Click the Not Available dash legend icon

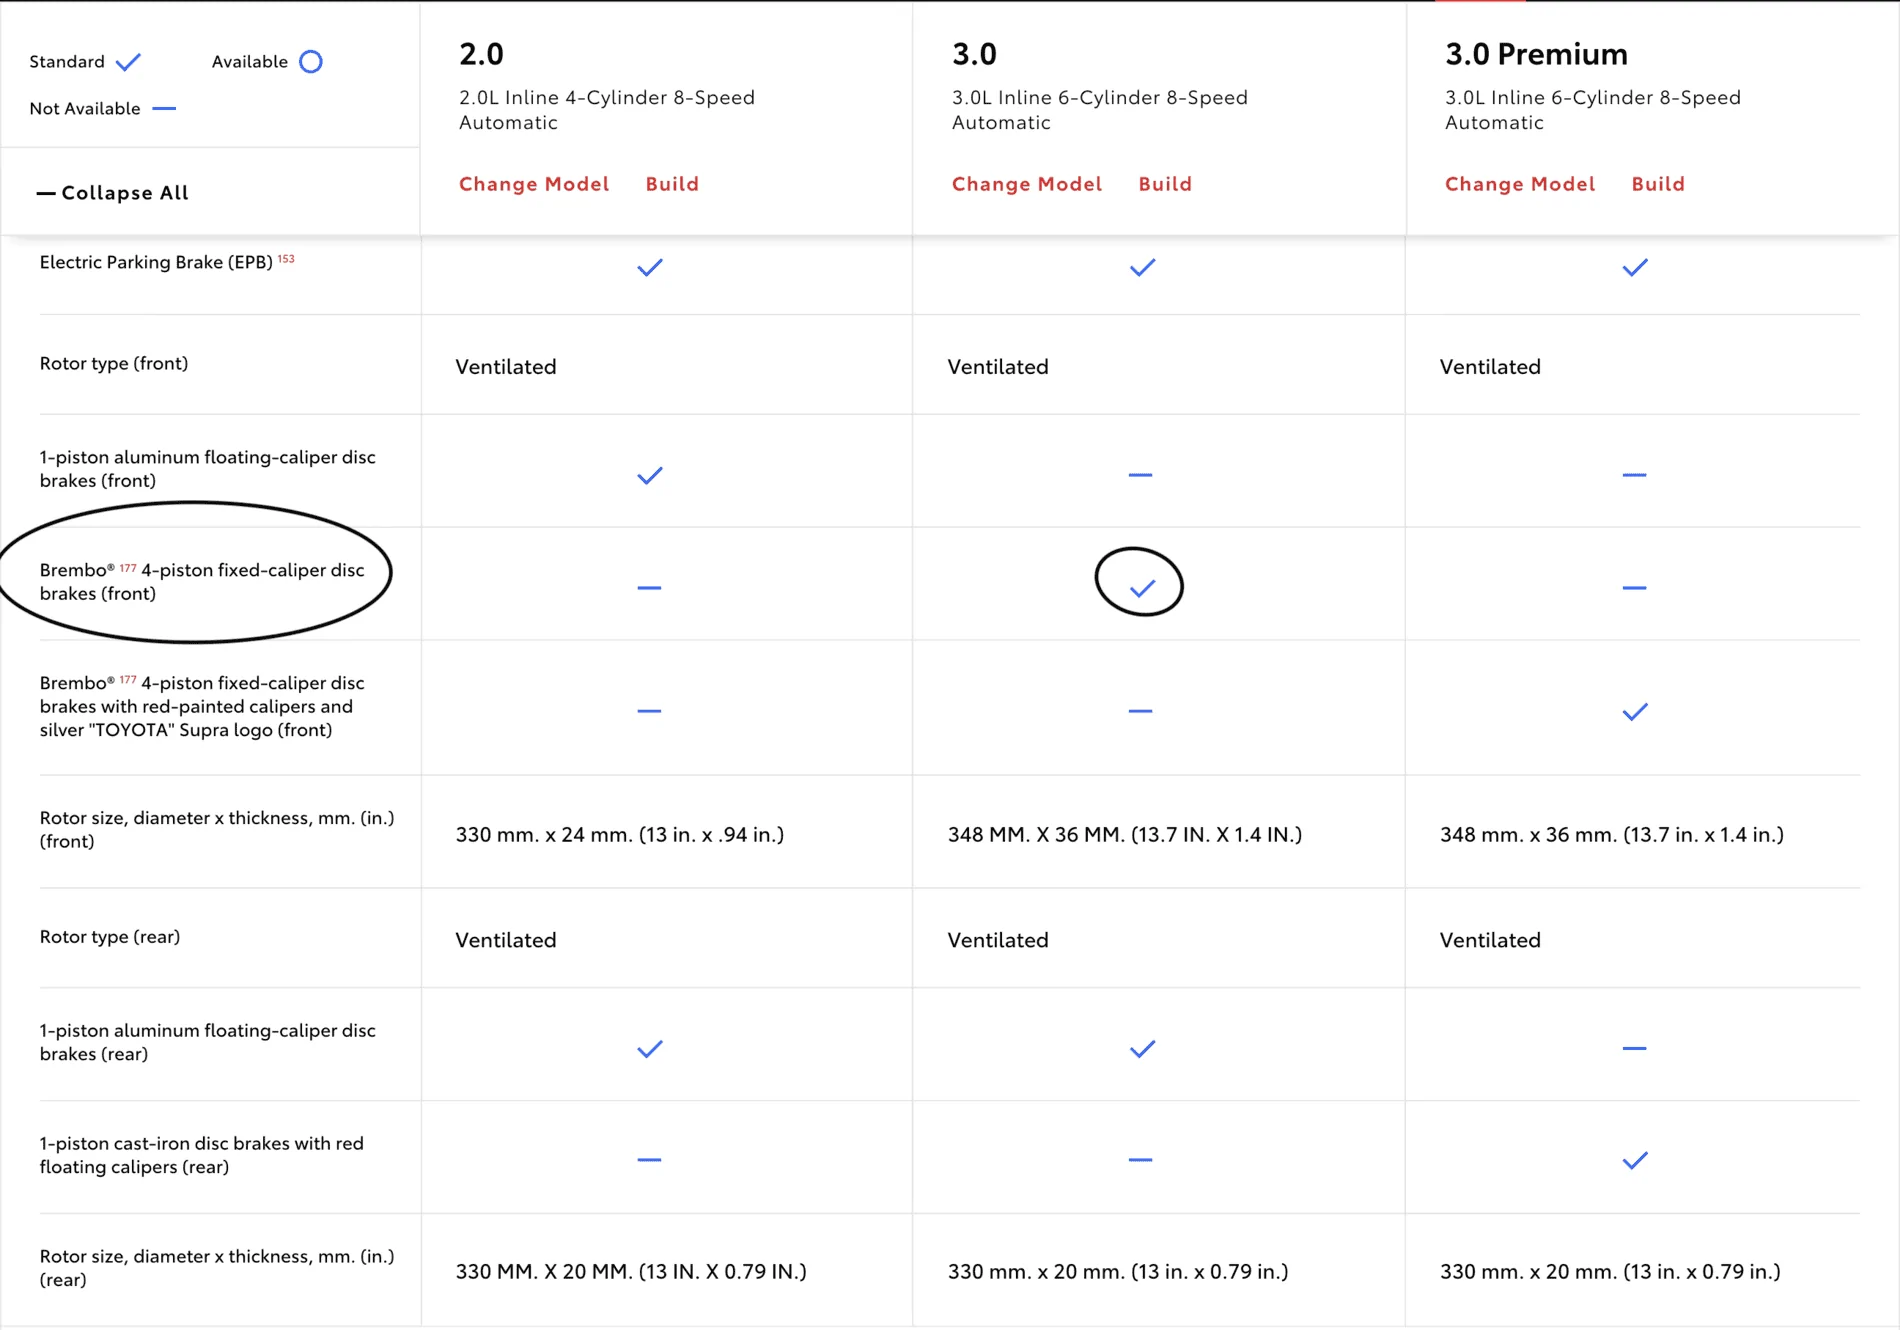tap(164, 108)
